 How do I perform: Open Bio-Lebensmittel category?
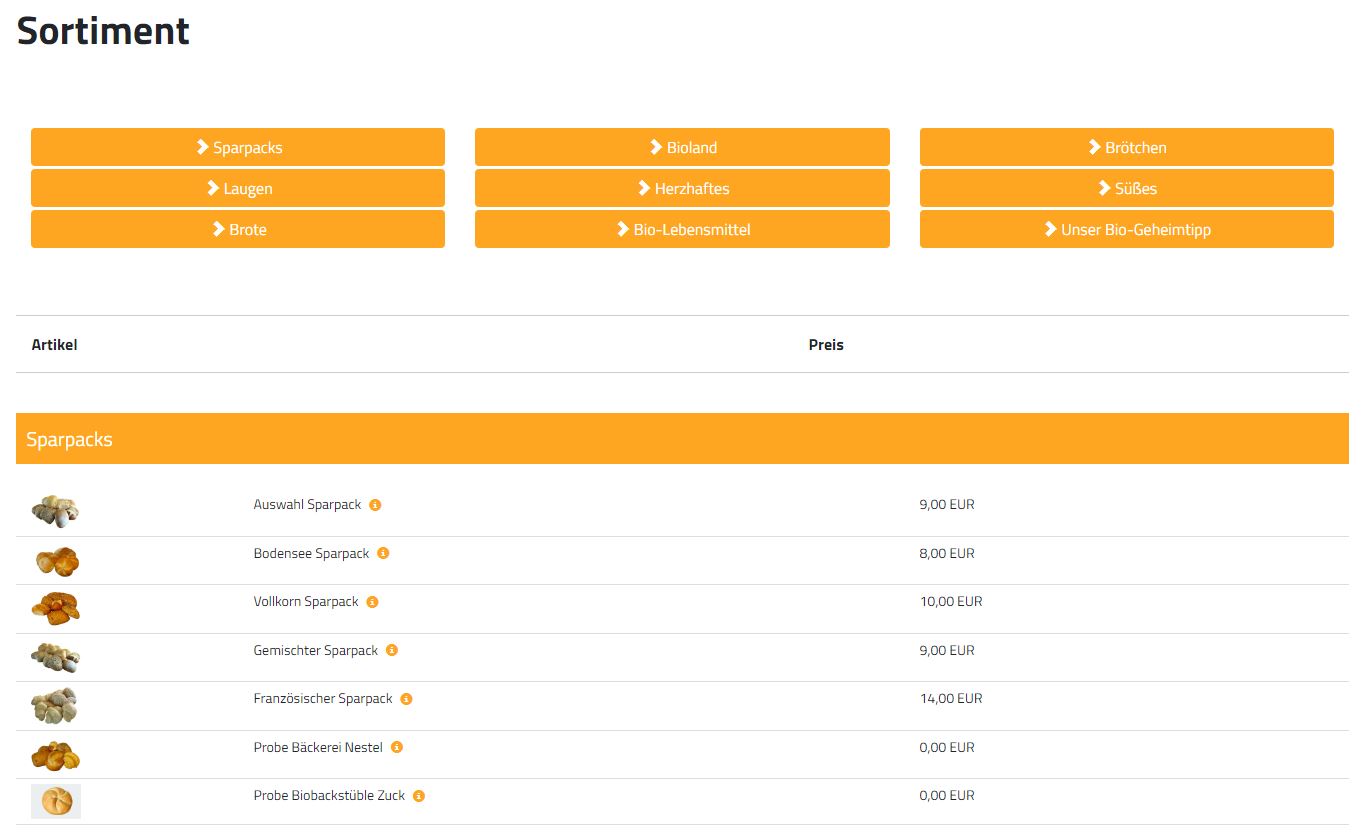coord(682,229)
